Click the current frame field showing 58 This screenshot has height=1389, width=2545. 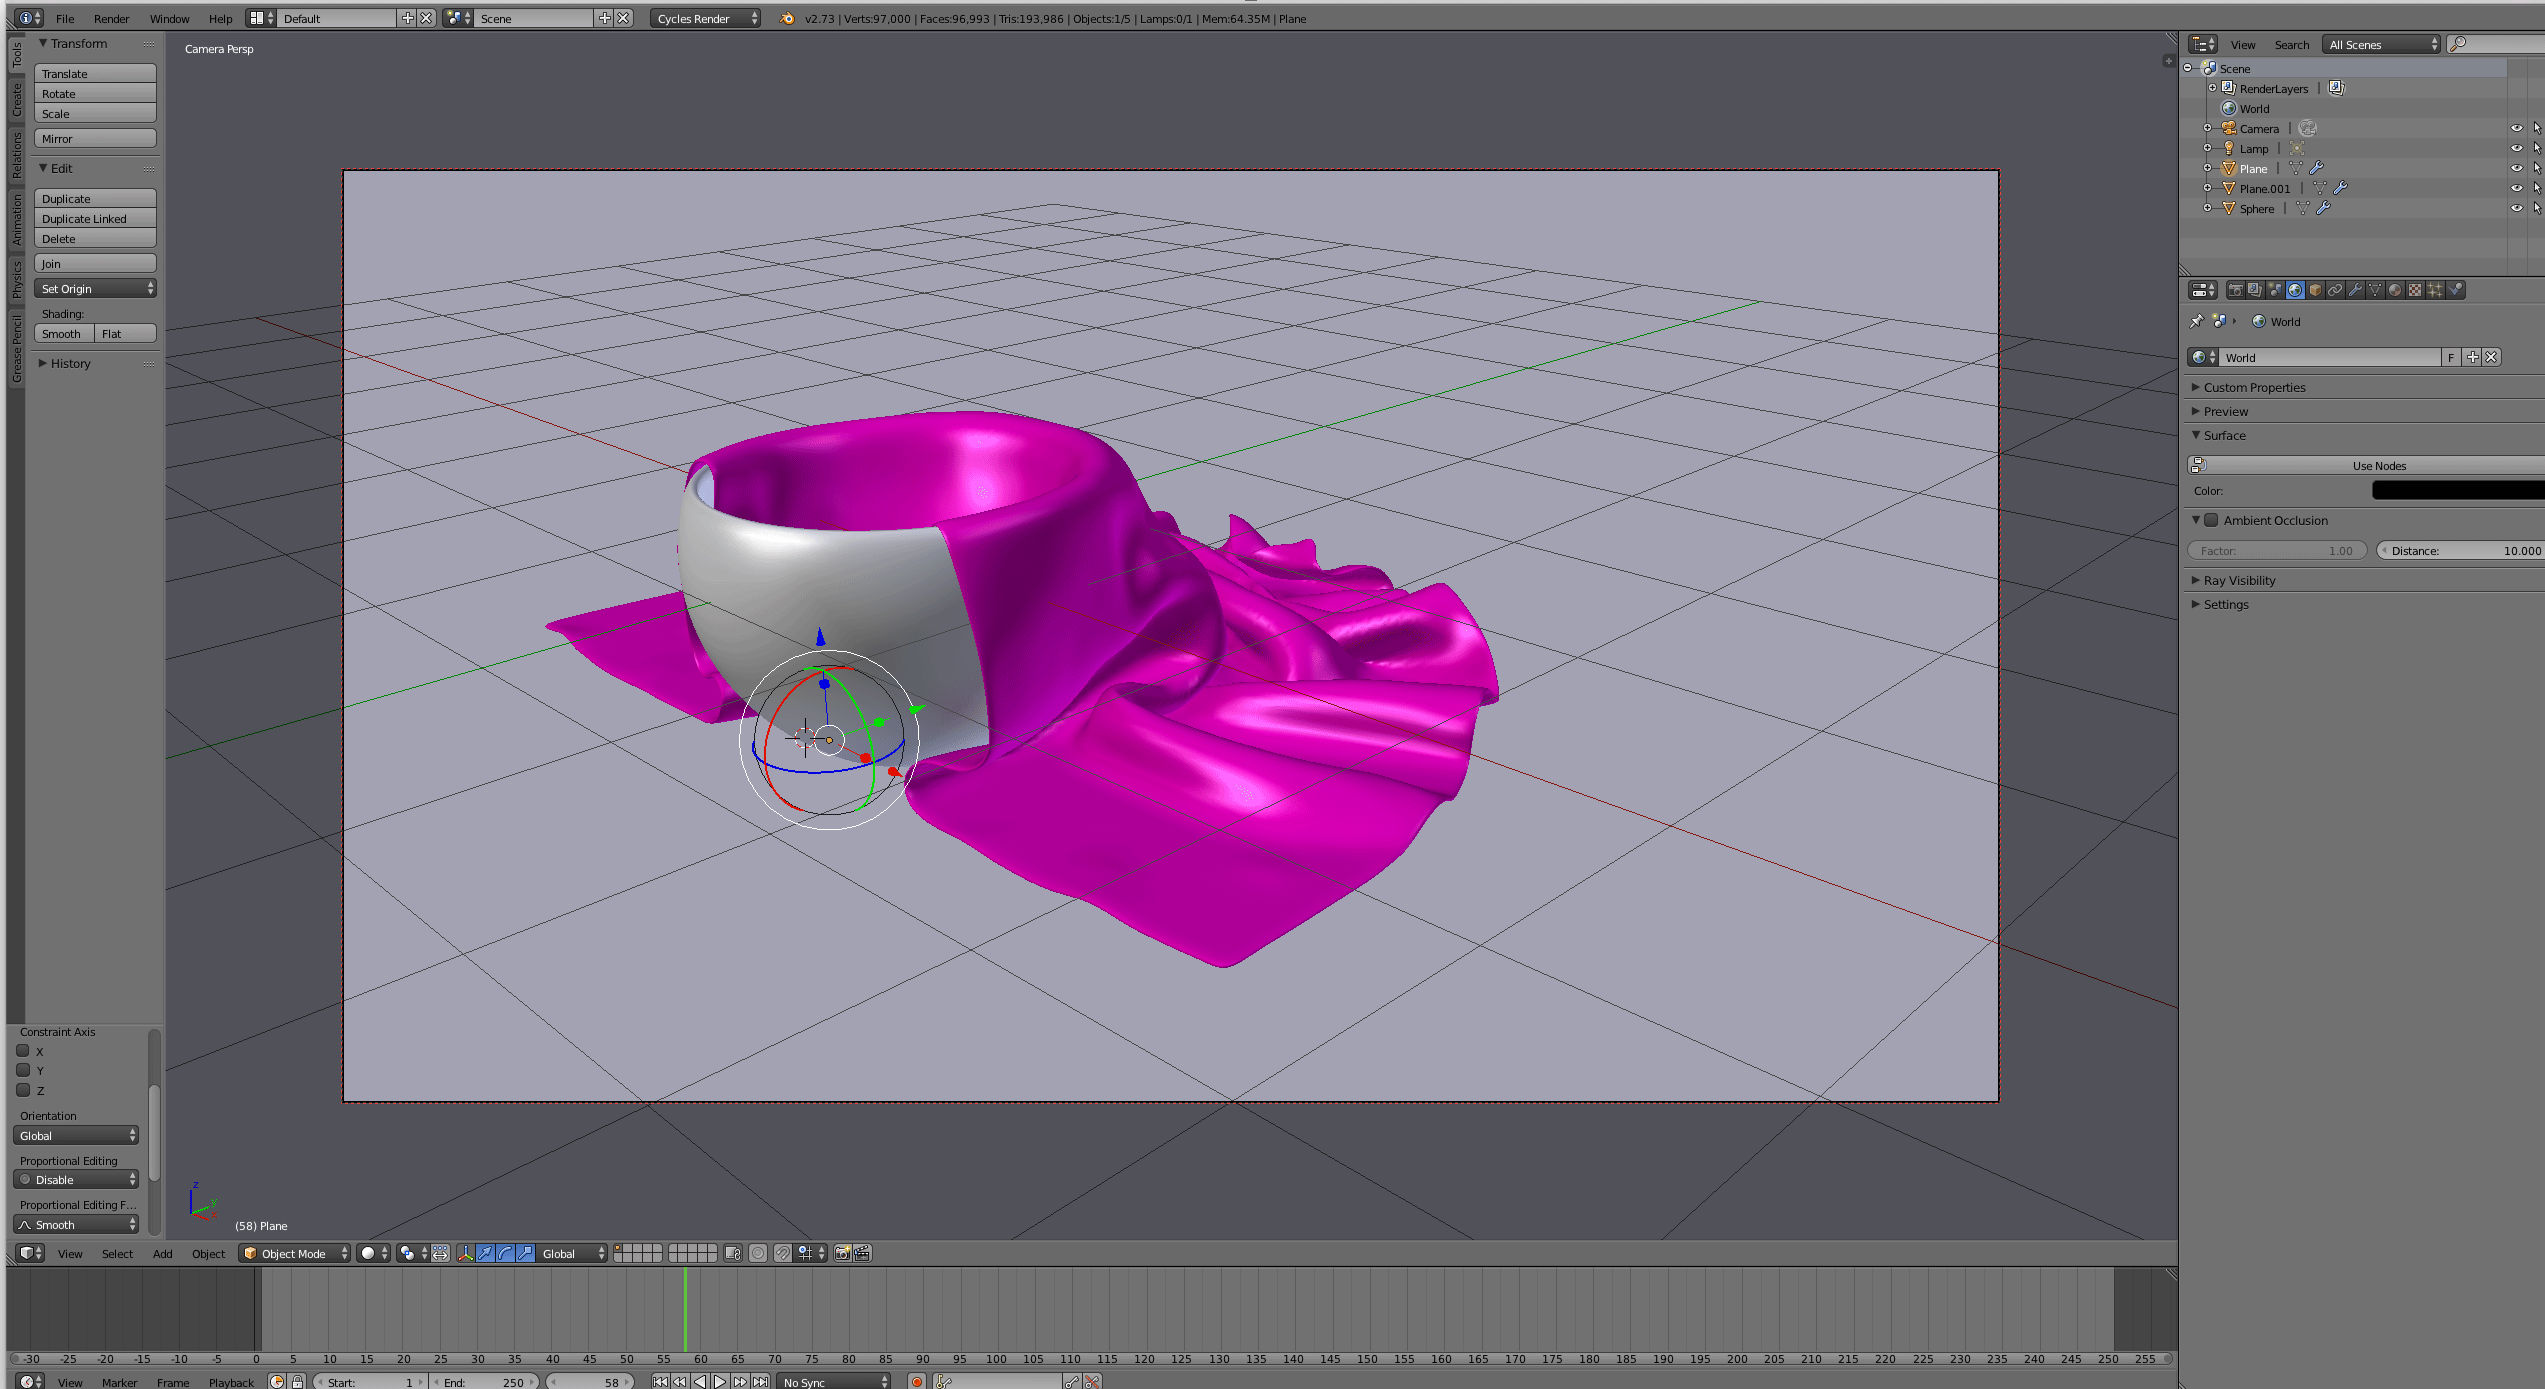click(591, 1382)
